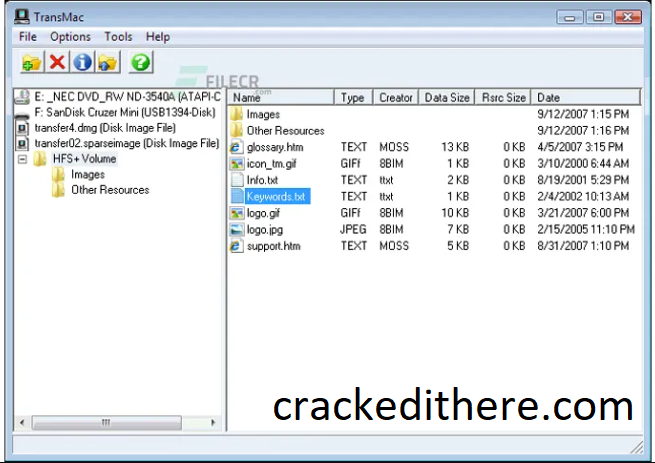The image size is (655, 463).
Task: Click the Images folder icon in file list
Action: (x=236, y=114)
